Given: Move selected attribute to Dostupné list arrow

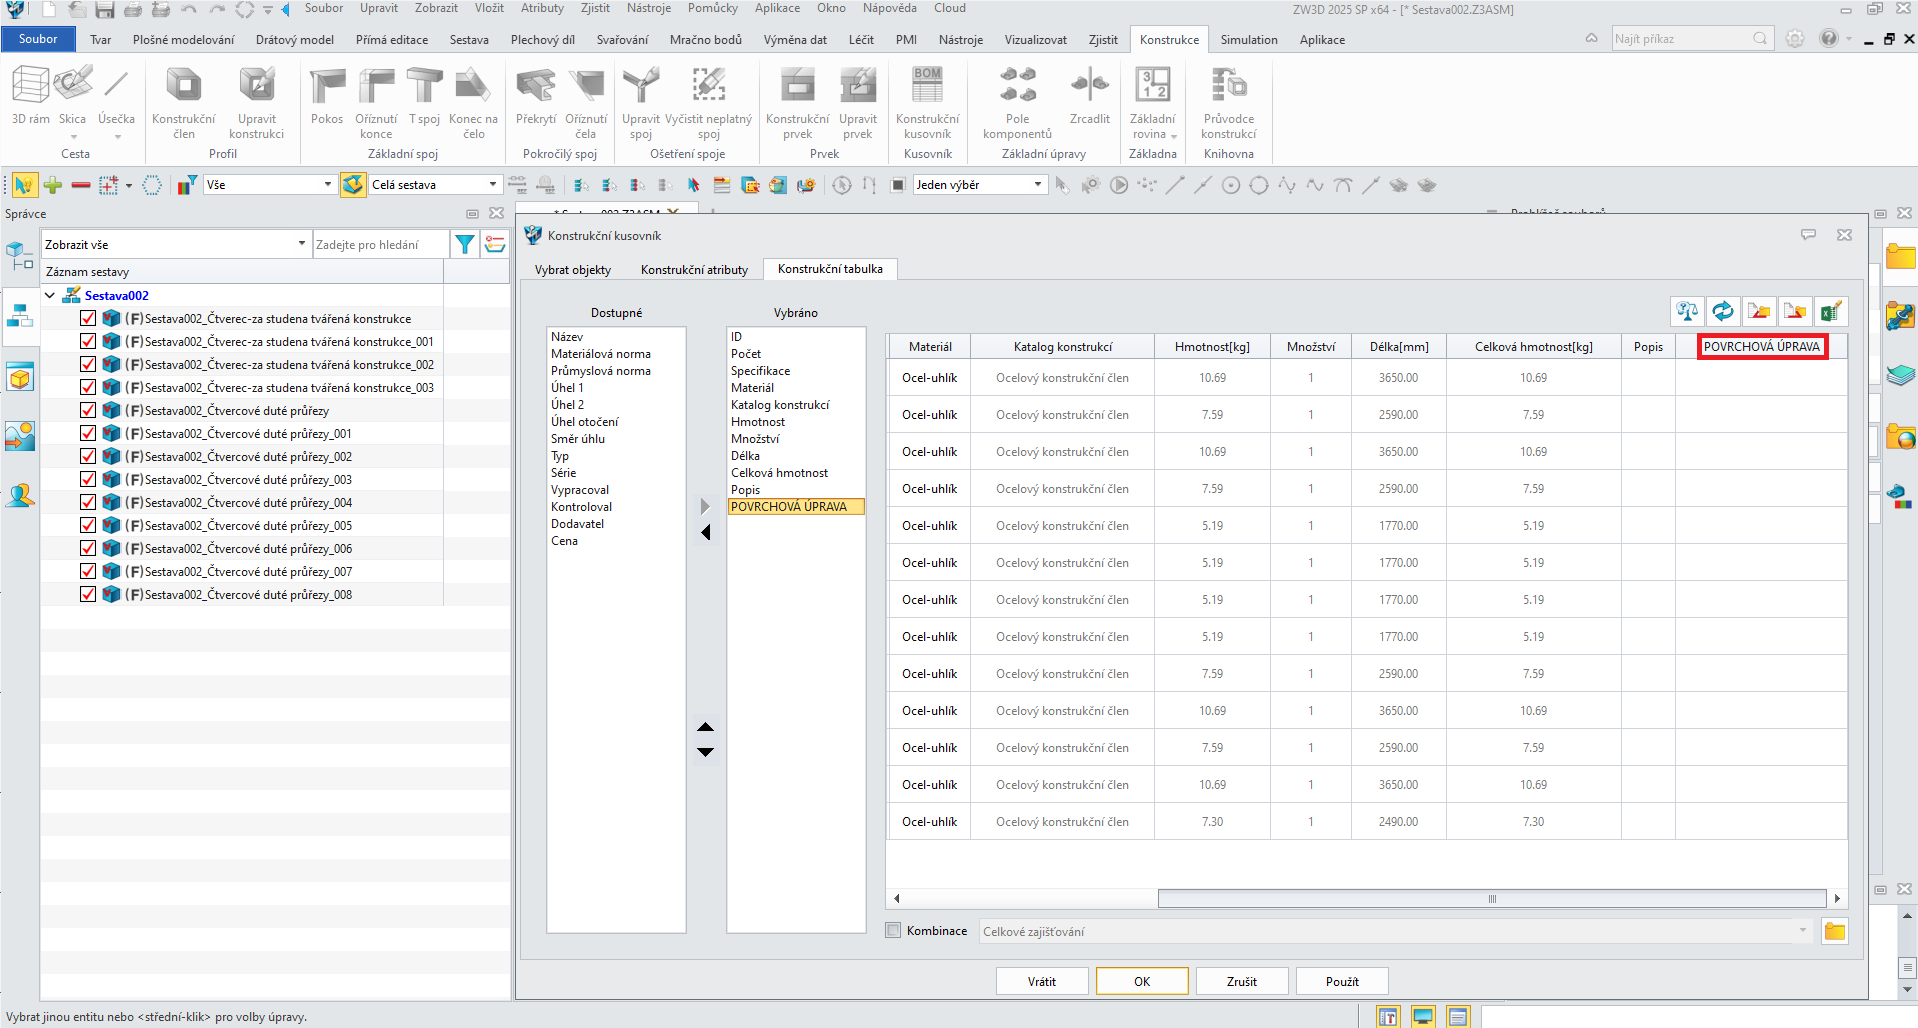Looking at the screenshot, I should (706, 533).
